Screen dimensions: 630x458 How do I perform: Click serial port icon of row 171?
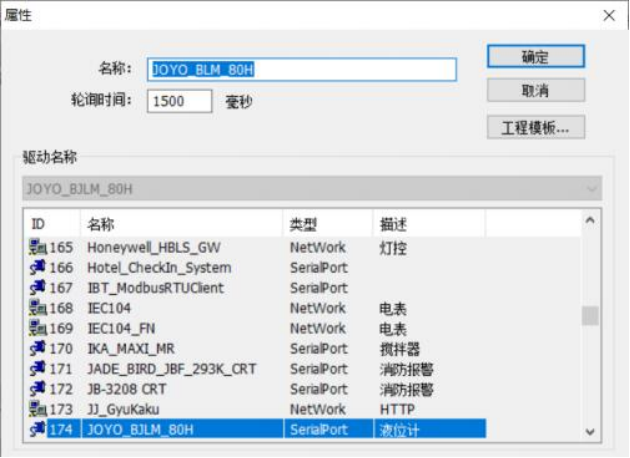click(38, 368)
